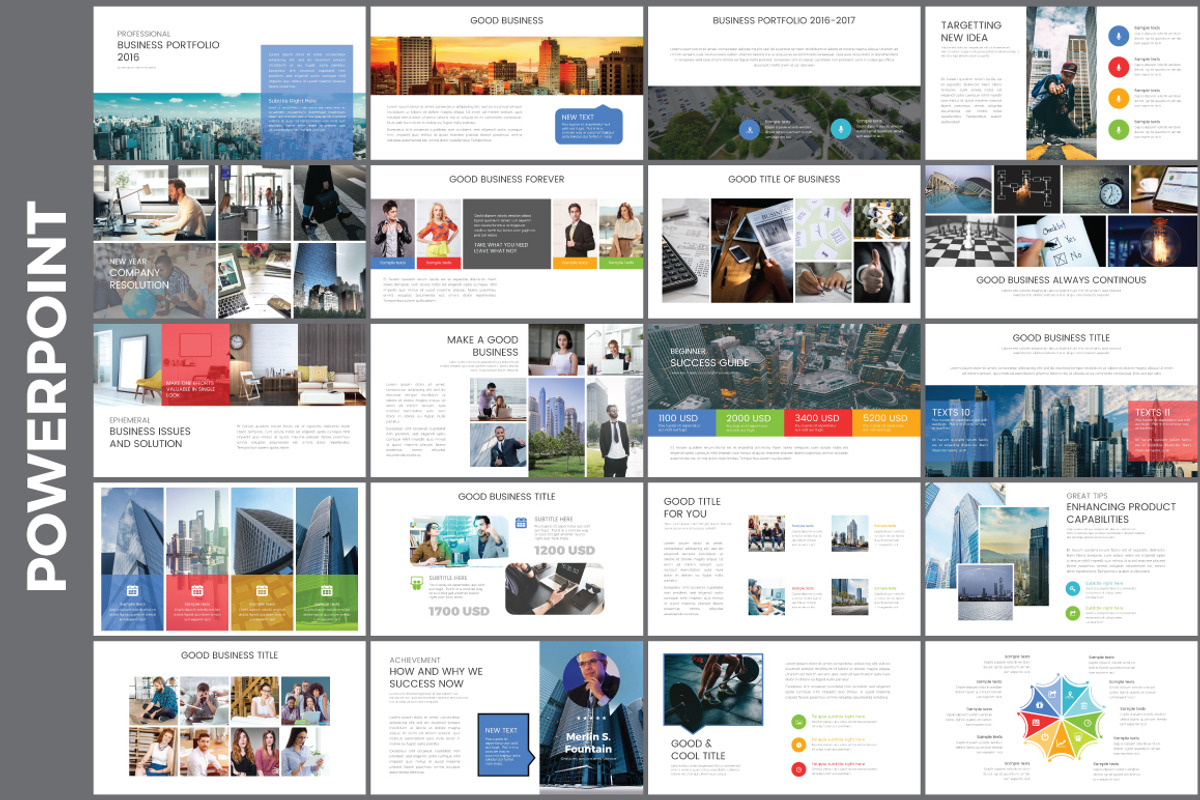
Task: Click the red briefcase icon on the pinwheel
Action: (1036, 722)
